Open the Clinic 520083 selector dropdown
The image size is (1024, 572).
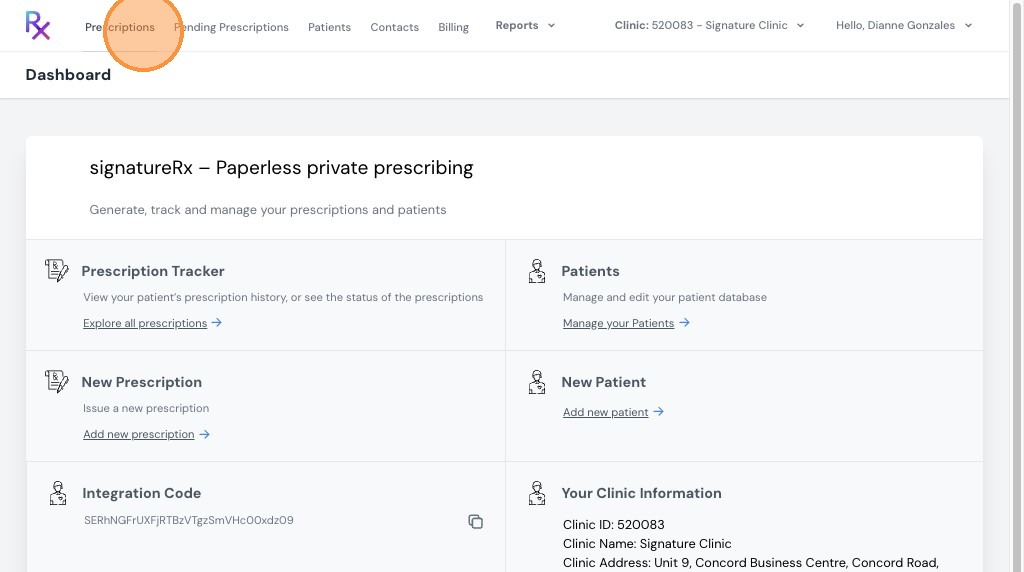click(x=709, y=25)
